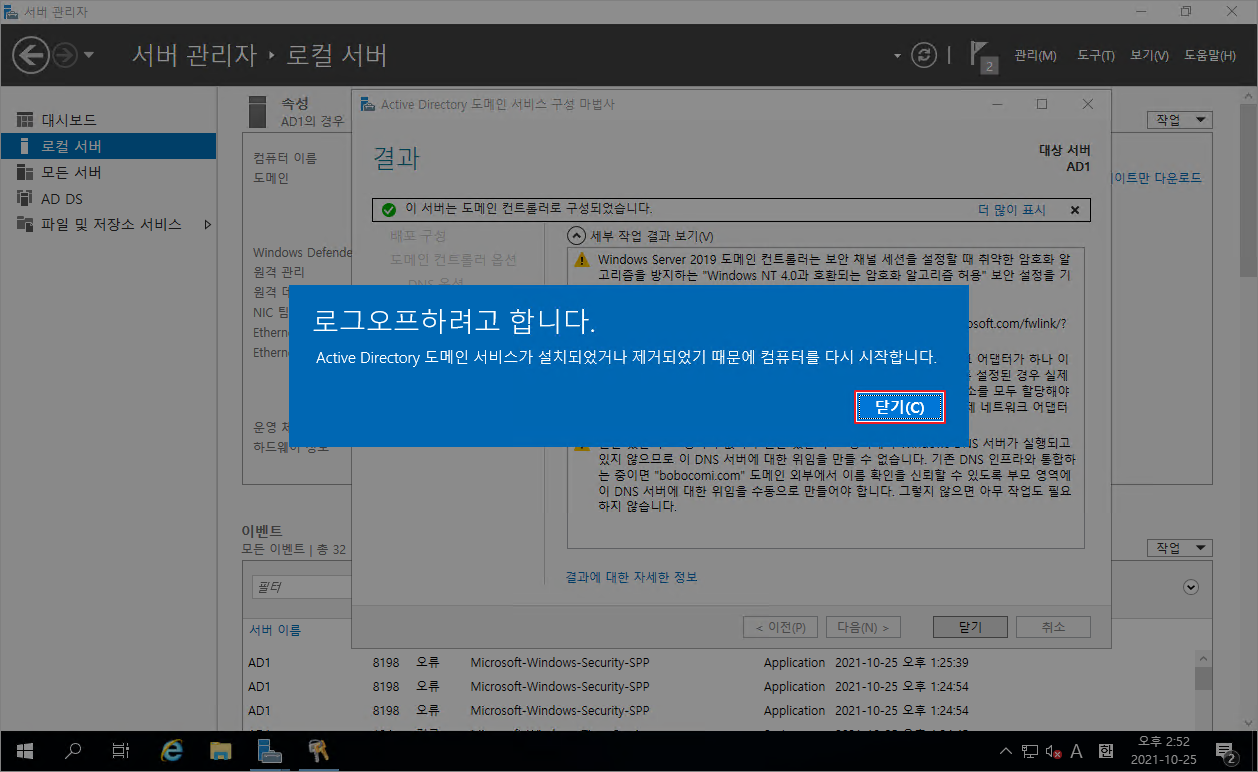
Task: Open Task View on taskbar
Action: pos(120,750)
